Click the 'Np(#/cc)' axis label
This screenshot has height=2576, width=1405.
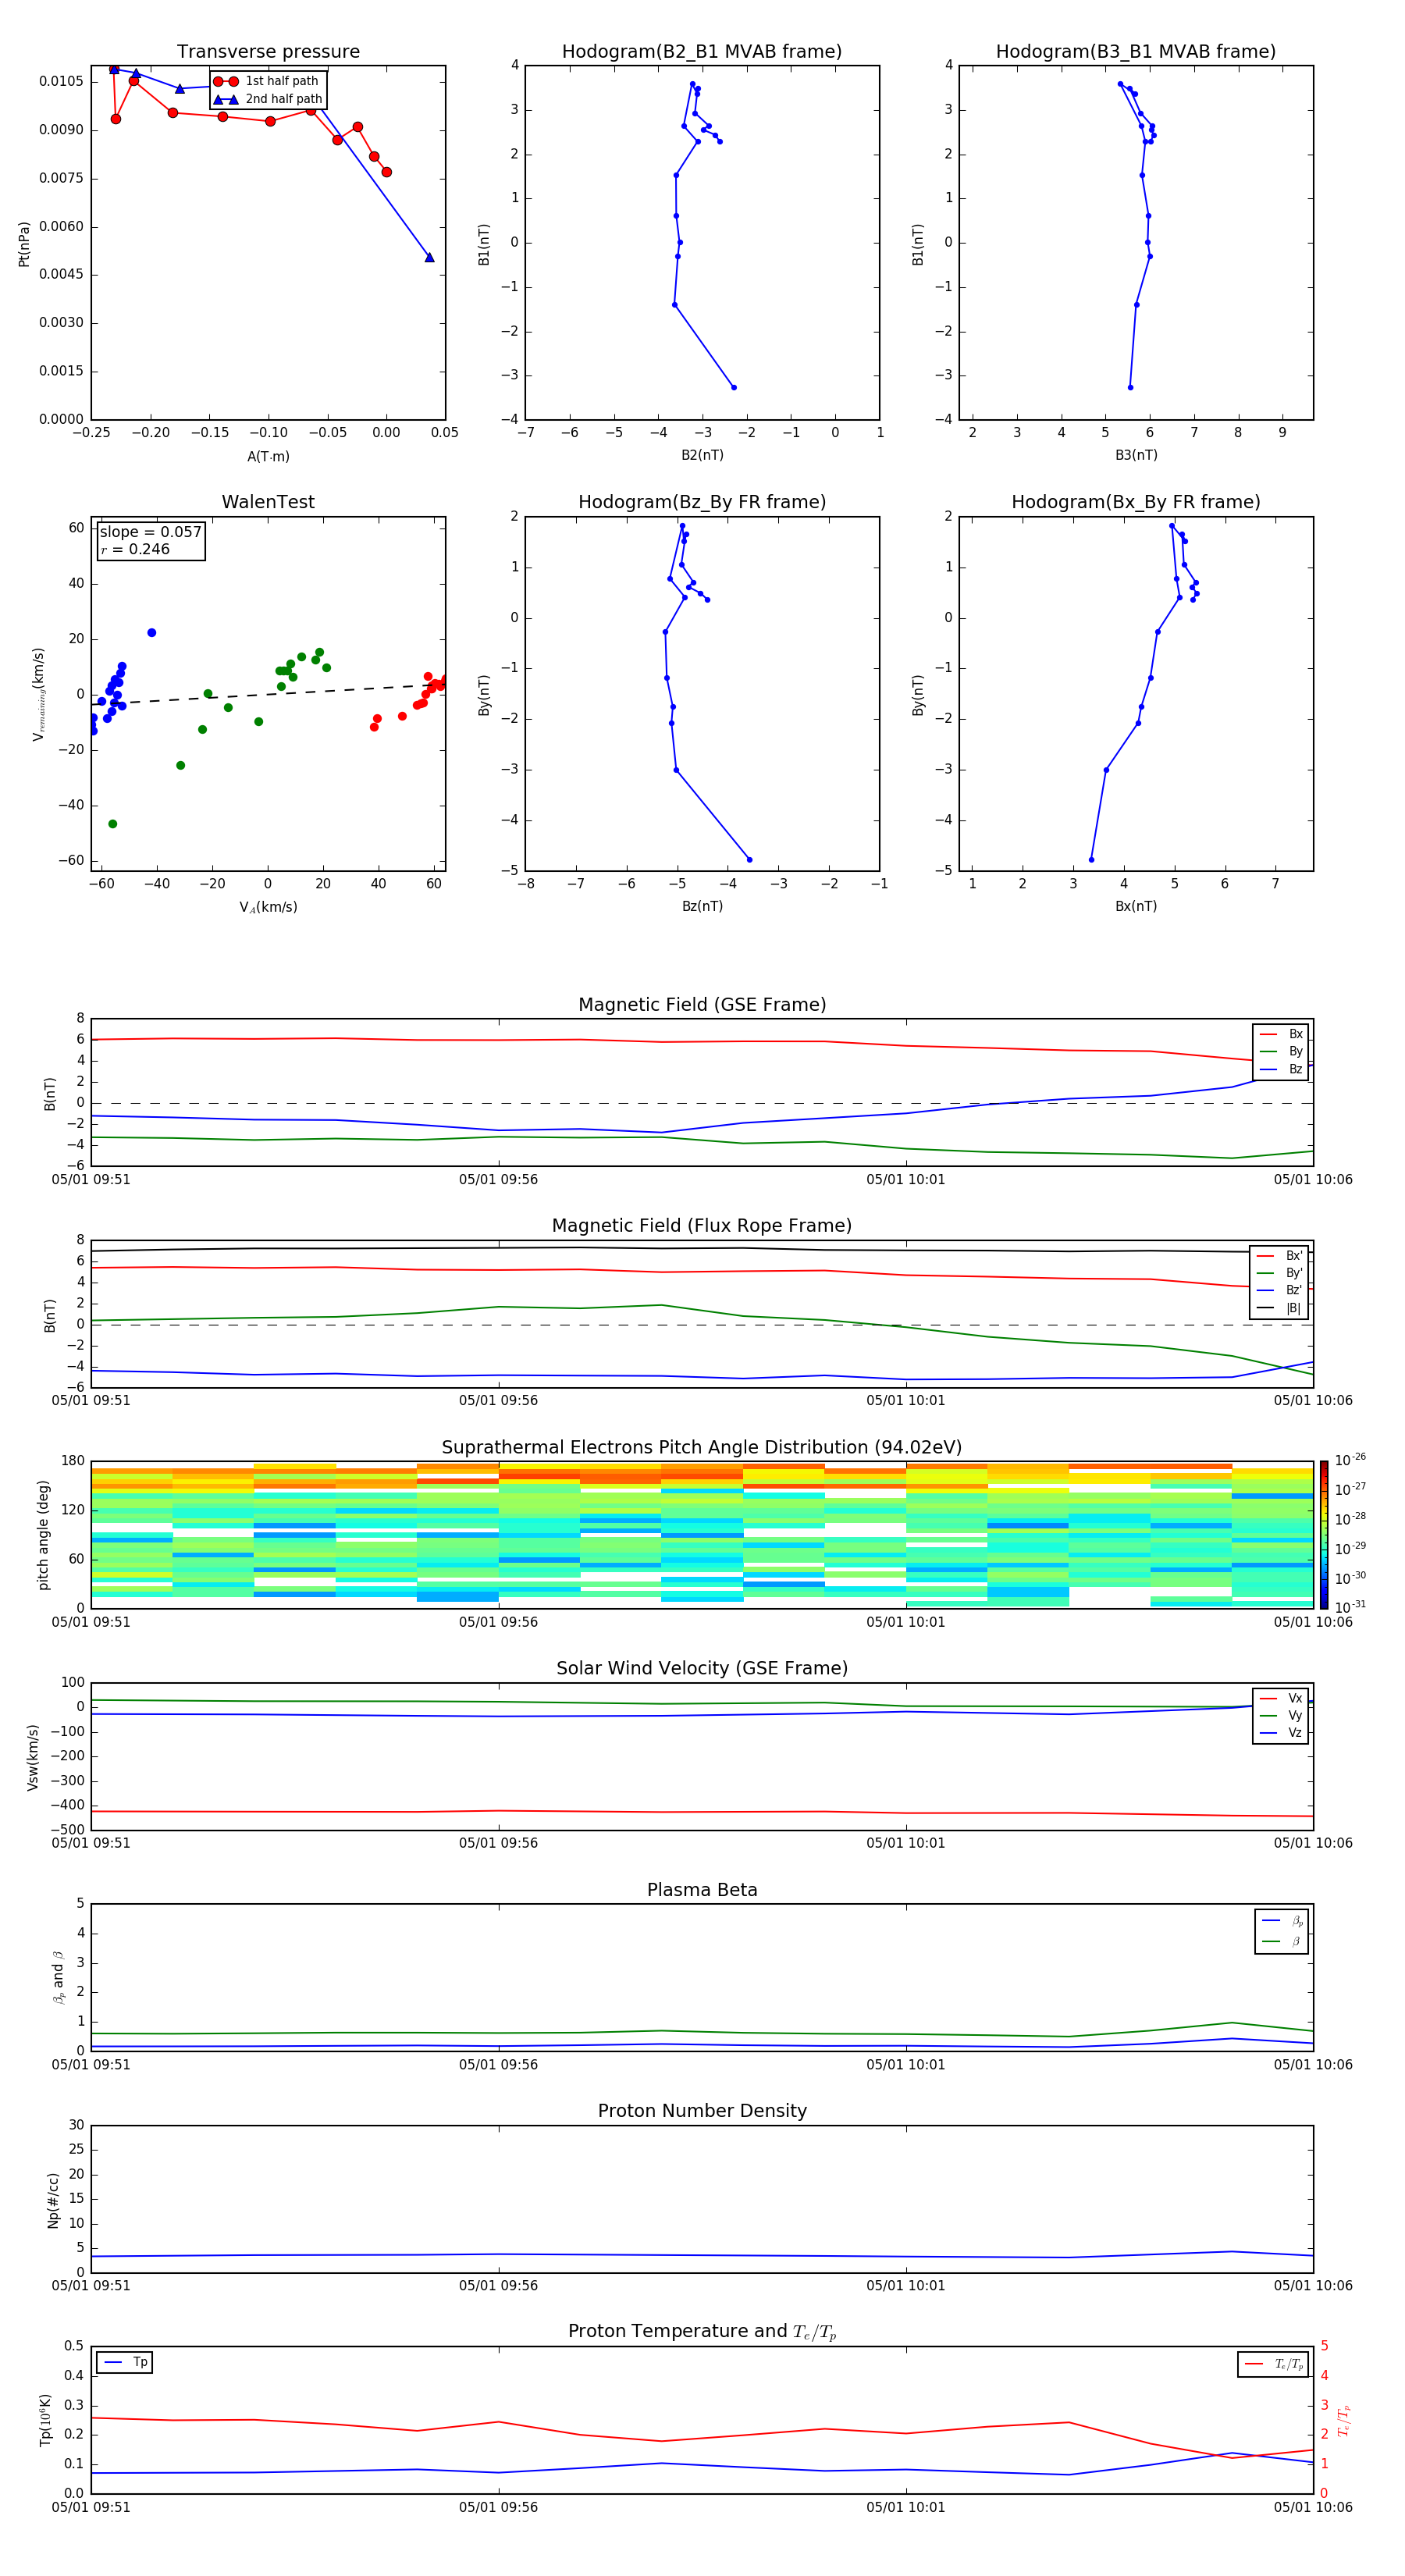tap(53, 2200)
